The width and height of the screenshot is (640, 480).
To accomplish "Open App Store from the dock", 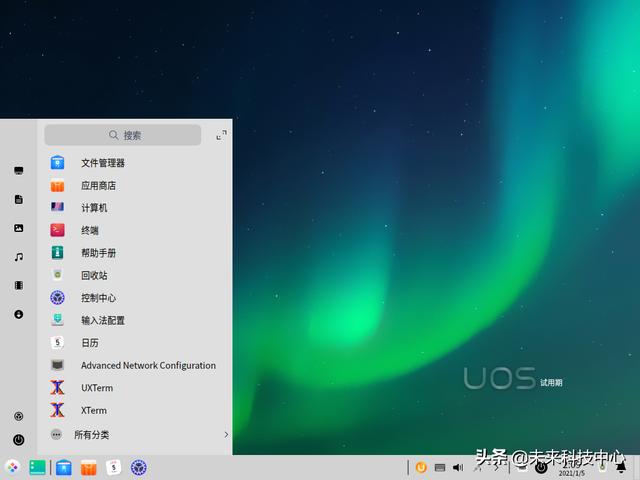I will 89,467.
